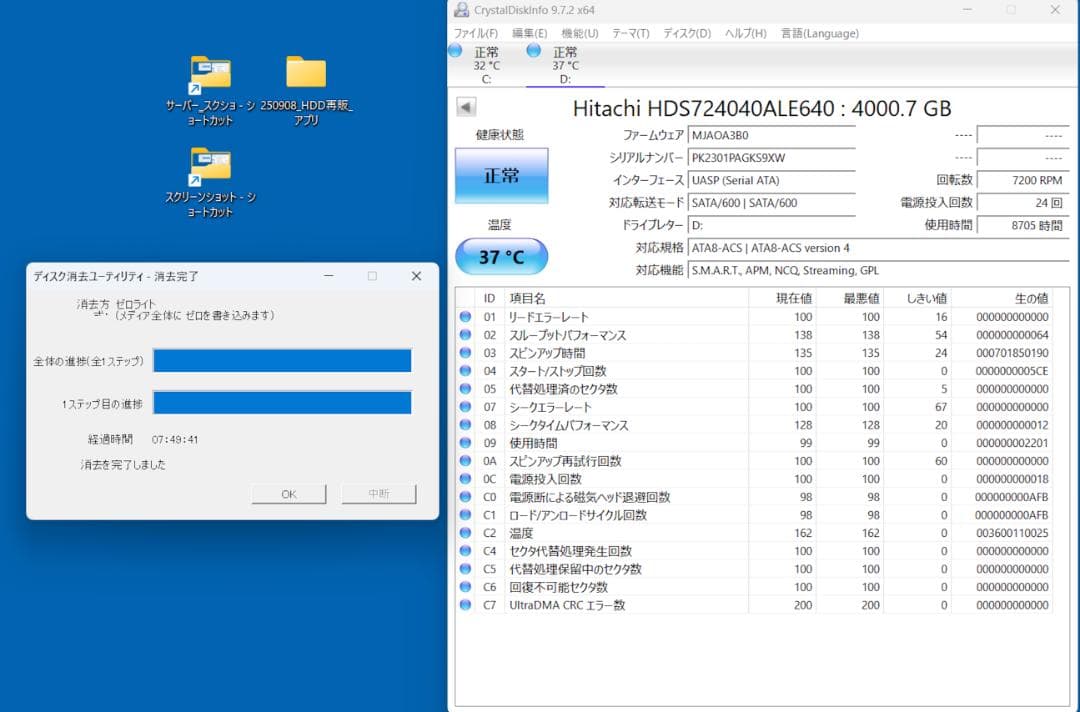Click the blue 37°C temperature gauge
This screenshot has width=1080, height=712.
(x=501, y=256)
